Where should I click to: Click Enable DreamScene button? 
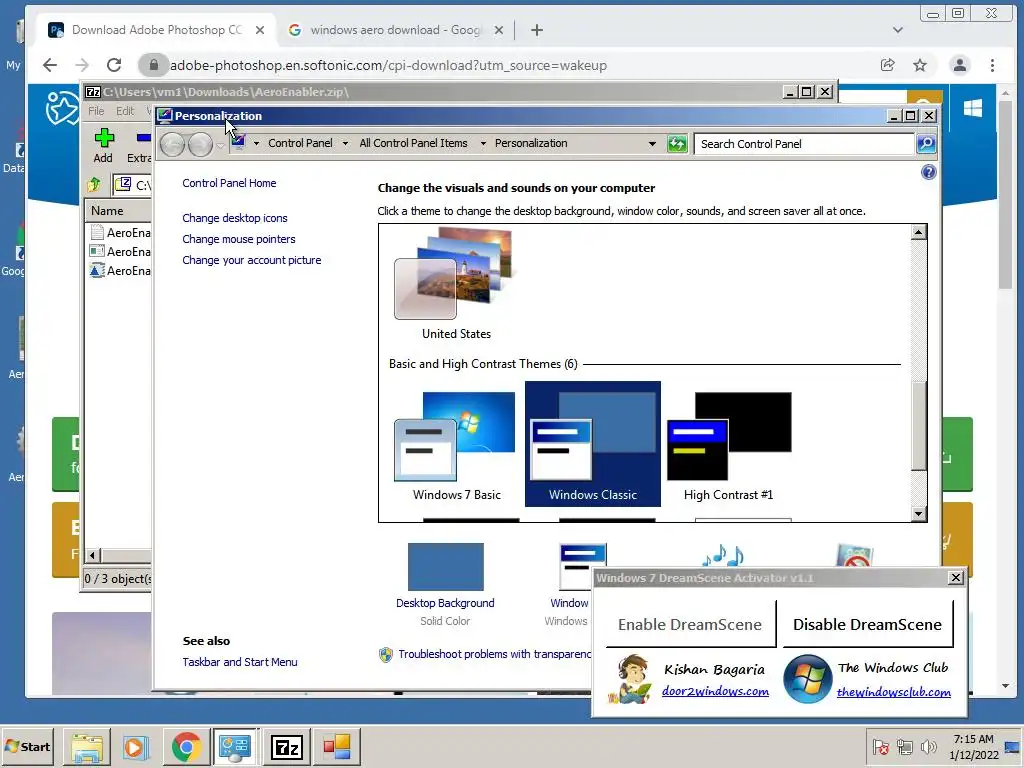[x=690, y=624]
